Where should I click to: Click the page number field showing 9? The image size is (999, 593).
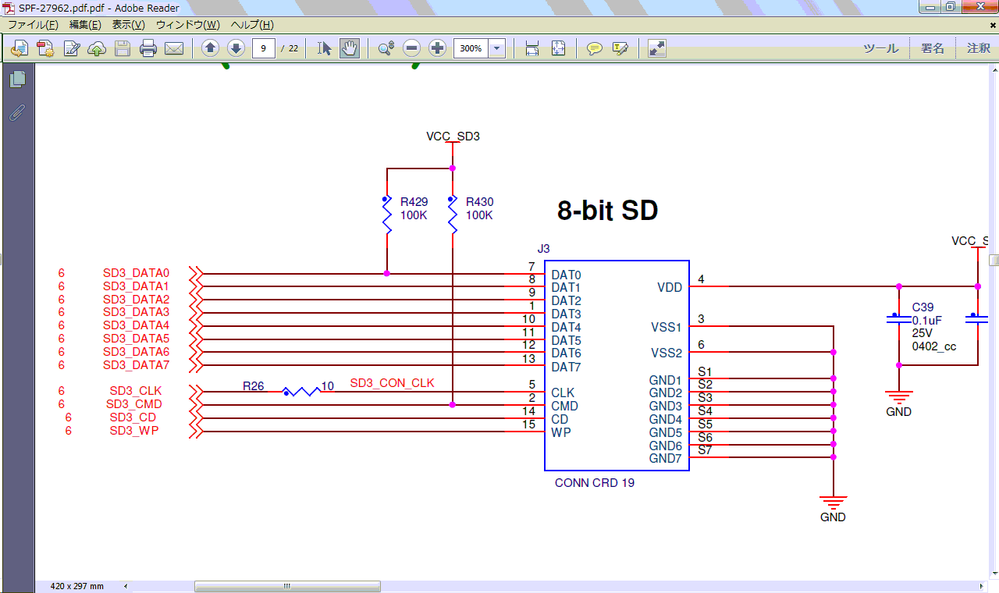click(262, 47)
